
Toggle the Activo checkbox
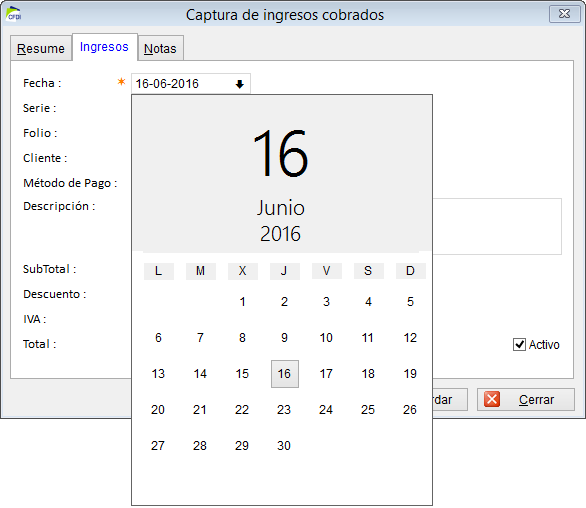click(x=519, y=344)
